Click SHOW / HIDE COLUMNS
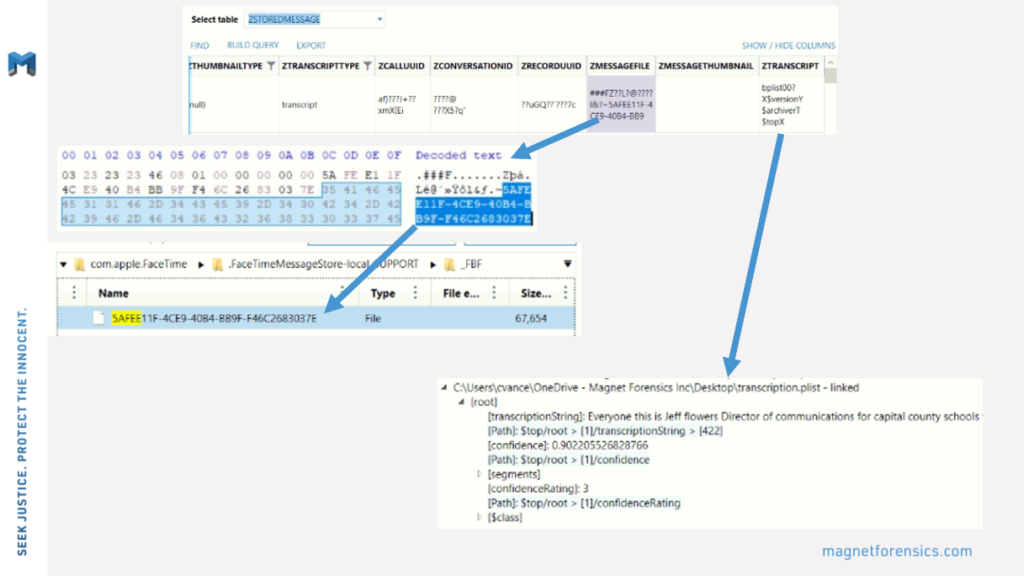The image size is (1024, 576). (x=788, y=46)
